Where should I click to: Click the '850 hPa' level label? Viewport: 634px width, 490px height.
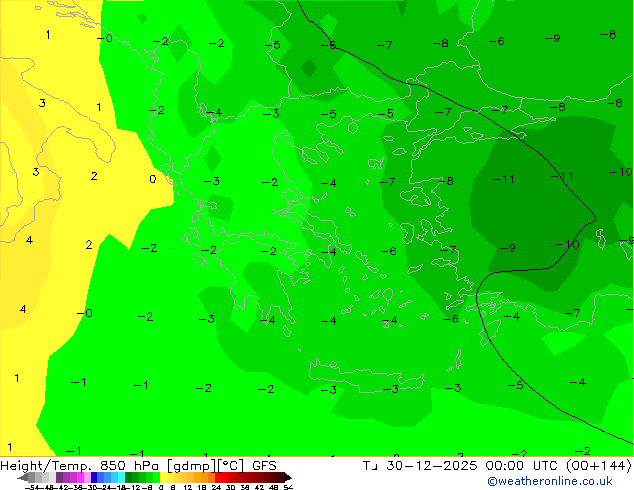(x=131, y=466)
